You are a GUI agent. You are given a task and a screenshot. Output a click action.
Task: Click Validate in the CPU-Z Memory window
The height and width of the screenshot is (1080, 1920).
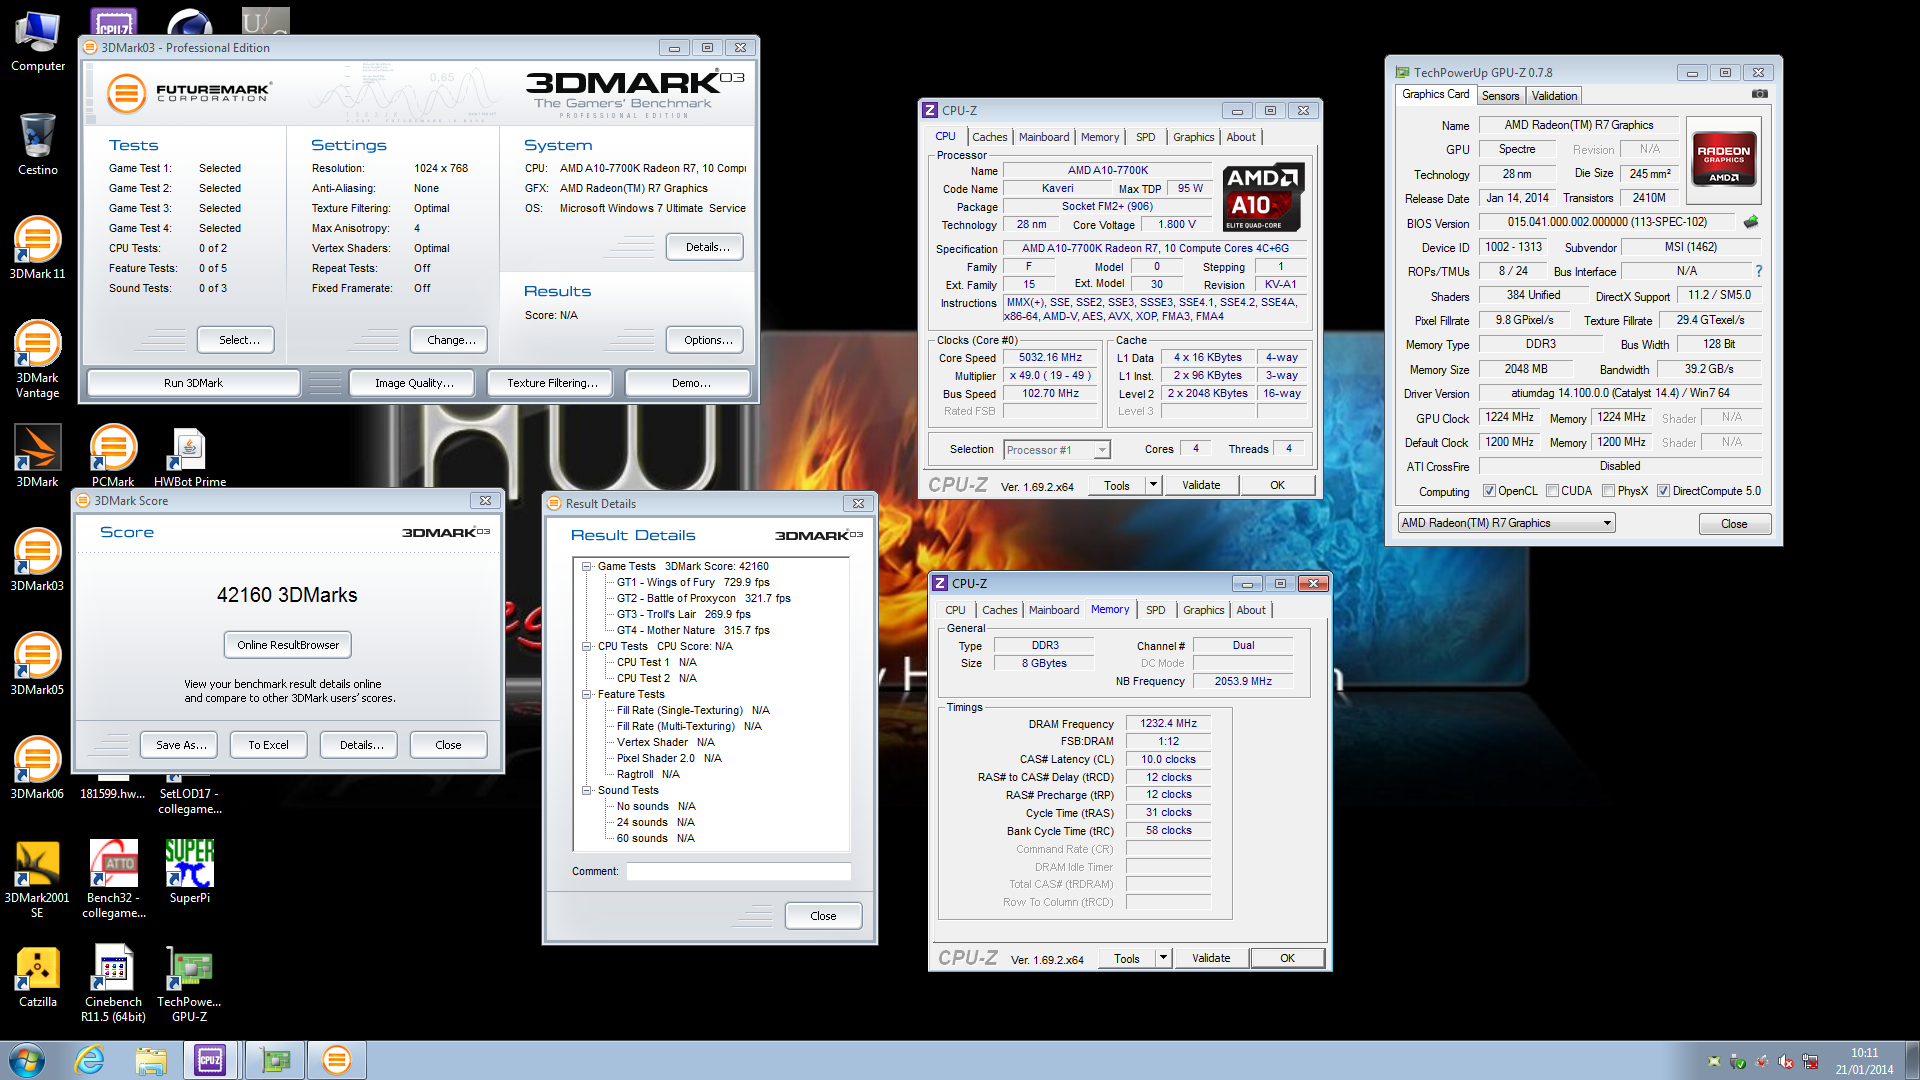point(1211,958)
